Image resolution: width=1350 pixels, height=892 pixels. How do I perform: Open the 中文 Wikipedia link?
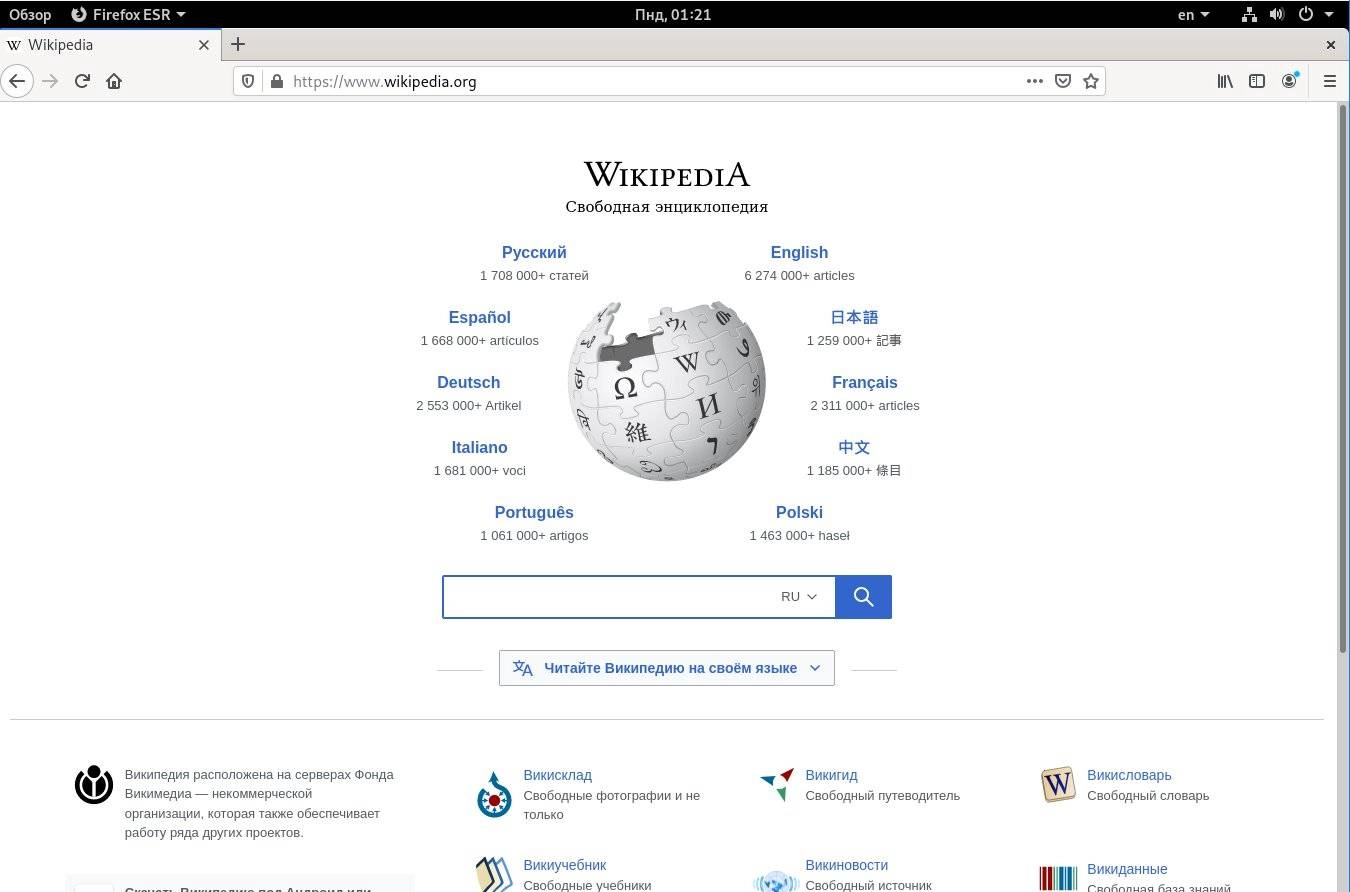(x=854, y=448)
